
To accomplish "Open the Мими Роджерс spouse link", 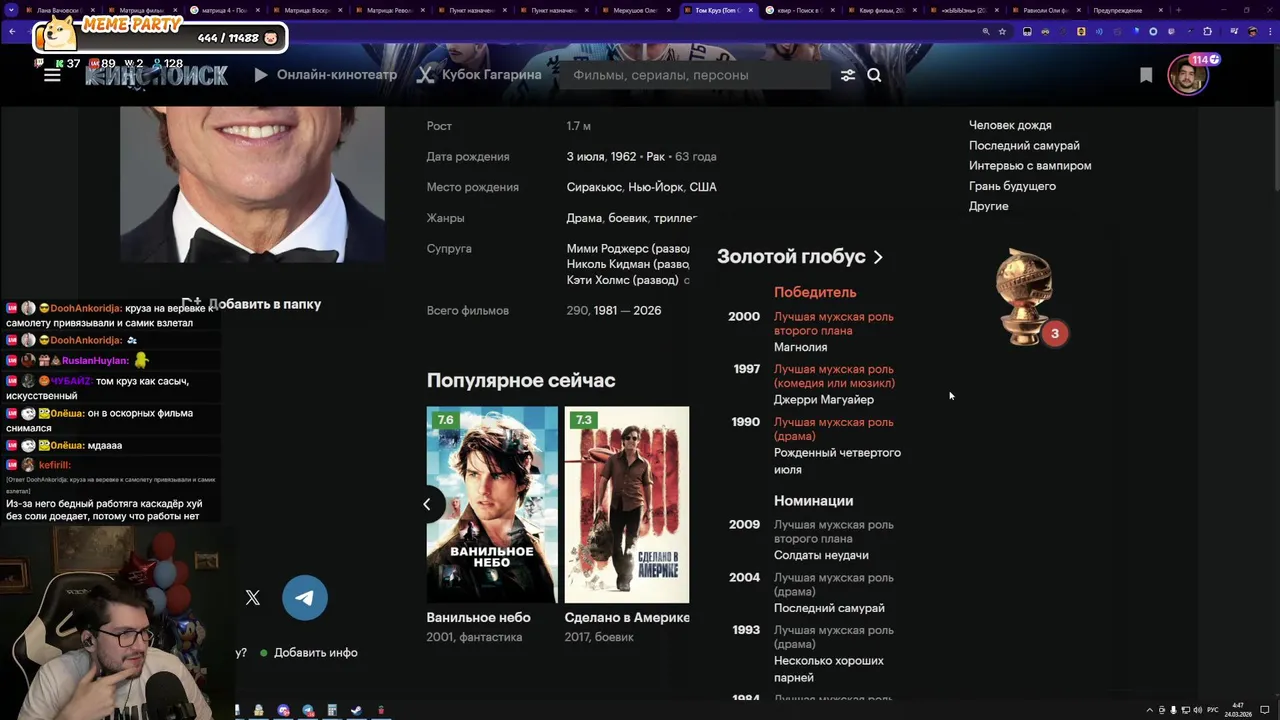I will pyautogui.click(x=607, y=249).
